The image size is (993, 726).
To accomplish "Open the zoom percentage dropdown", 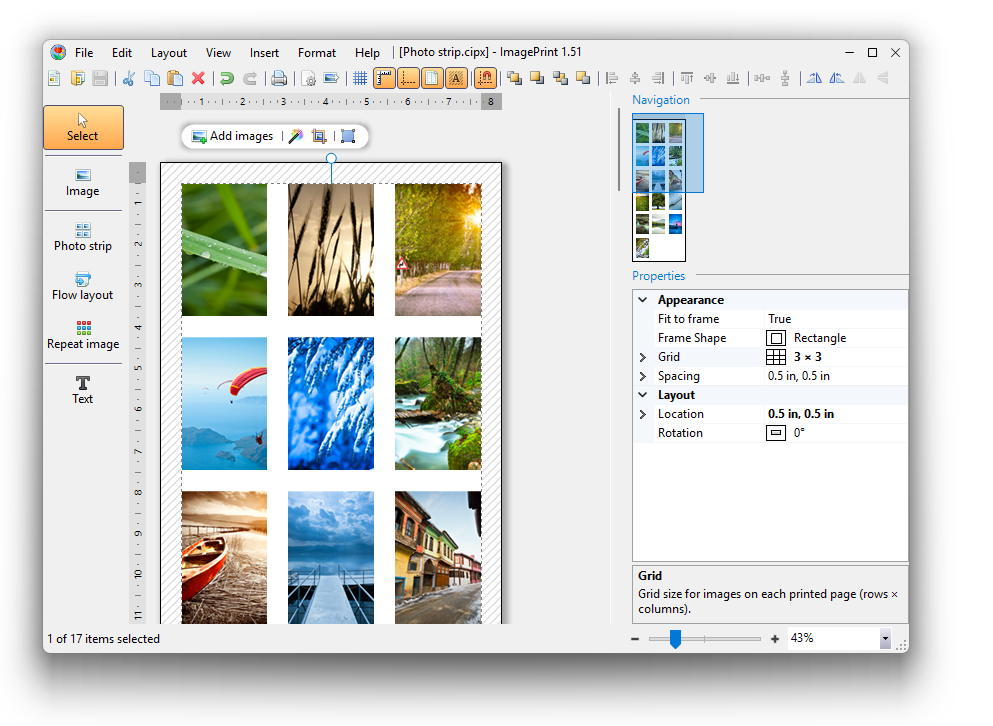I will tap(885, 639).
